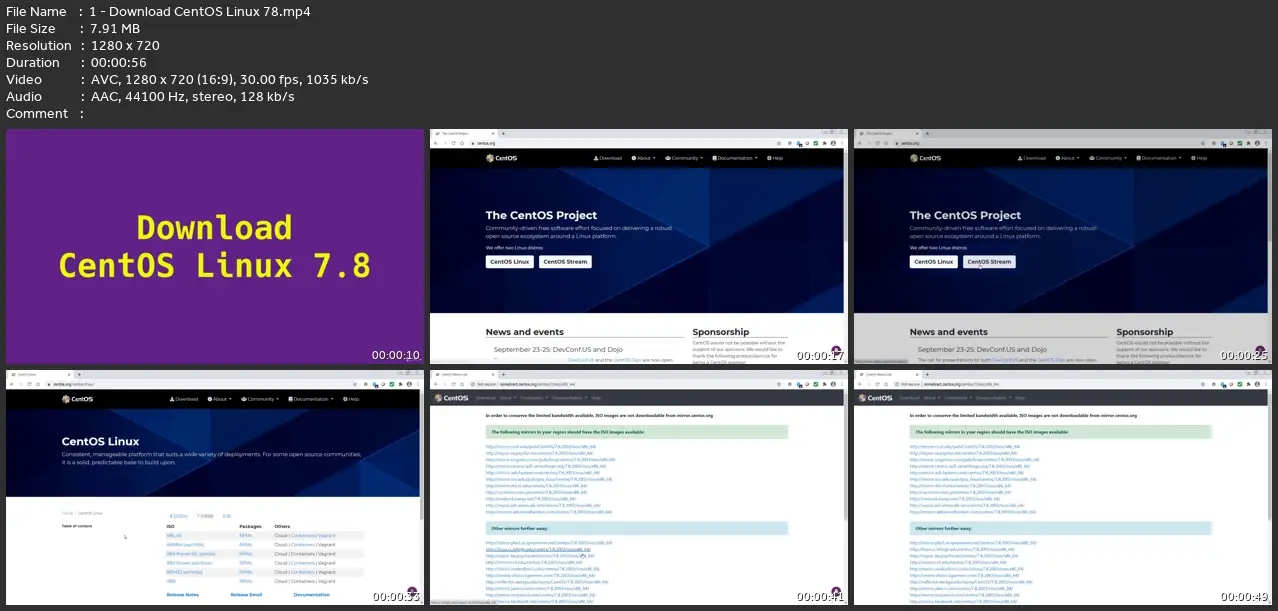Select the file name text Download CentOS Linux 78.mp4
The width and height of the screenshot is (1278, 611).
coord(200,12)
